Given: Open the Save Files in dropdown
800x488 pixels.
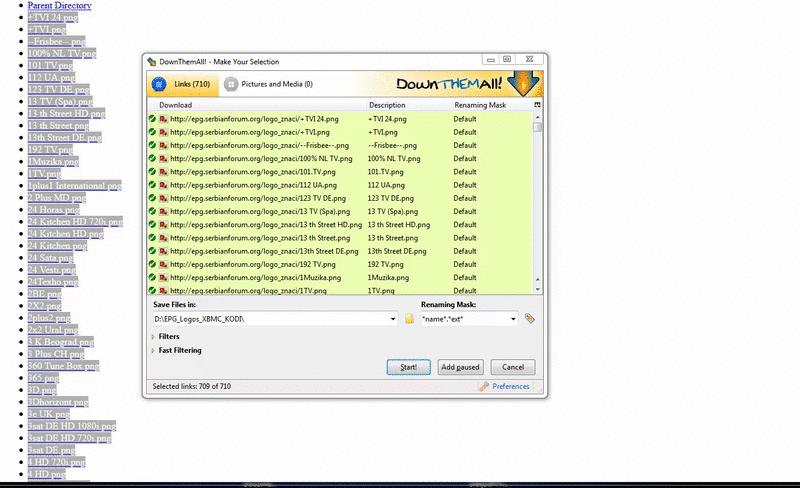Looking at the screenshot, I should (395, 319).
